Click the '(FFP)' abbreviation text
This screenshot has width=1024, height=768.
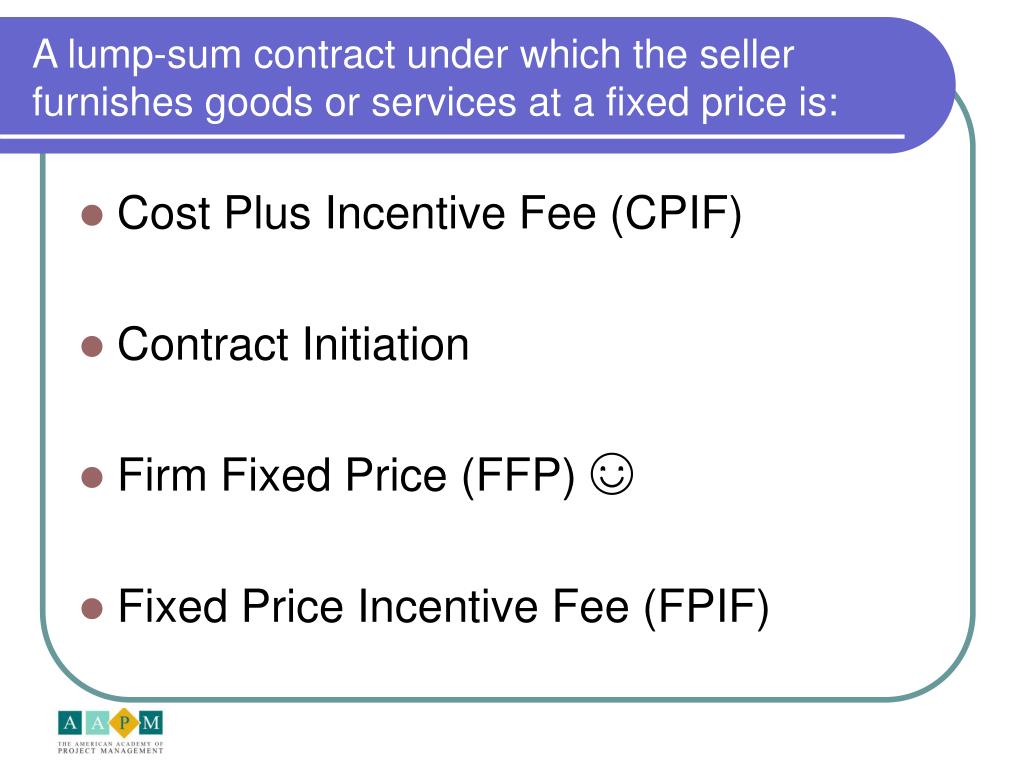tap(519, 476)
